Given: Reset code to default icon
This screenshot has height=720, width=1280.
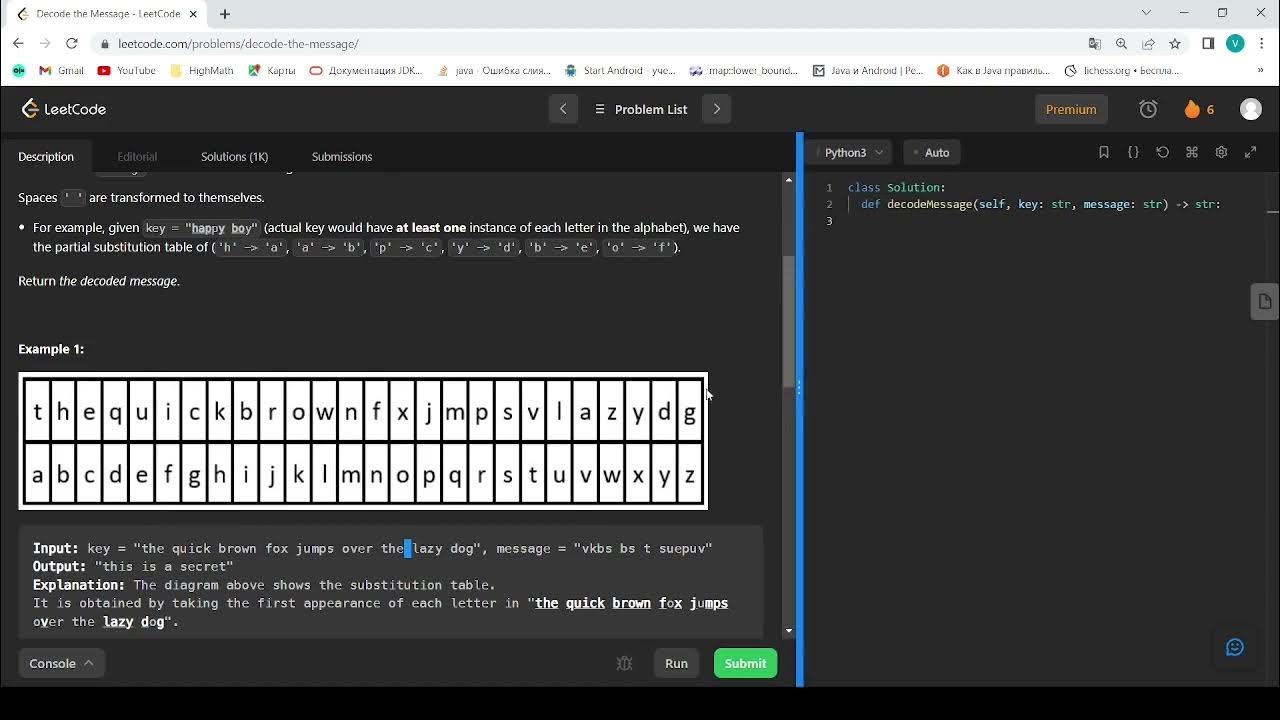Looking at the screenshot, I should [1162, 152].
